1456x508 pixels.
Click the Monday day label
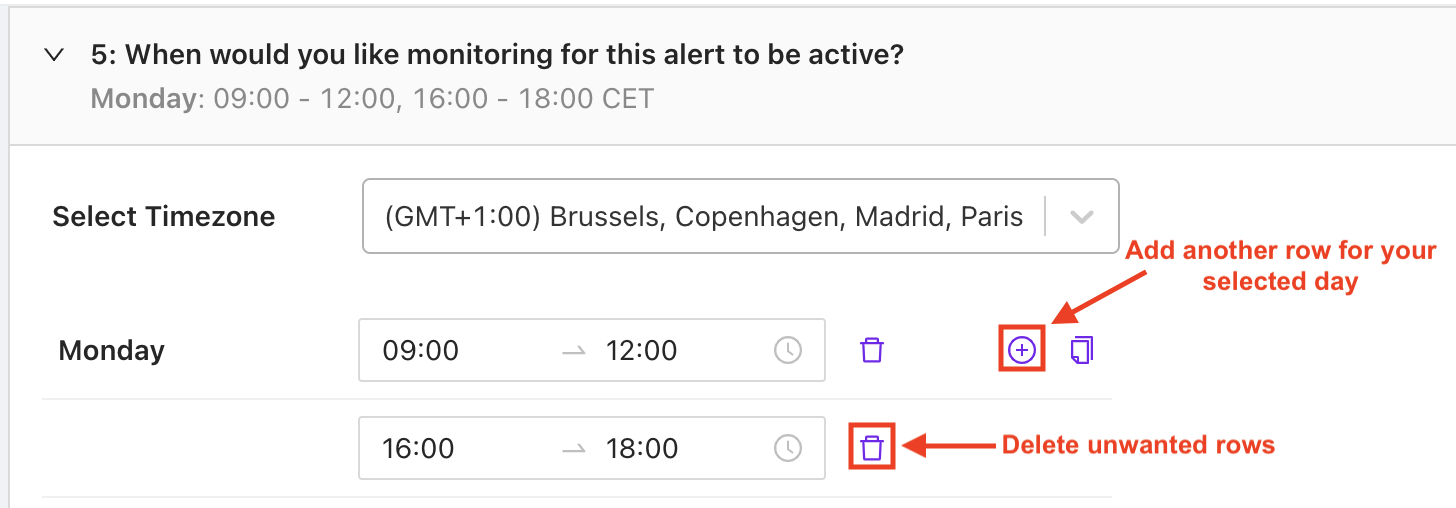pos(112,351)
